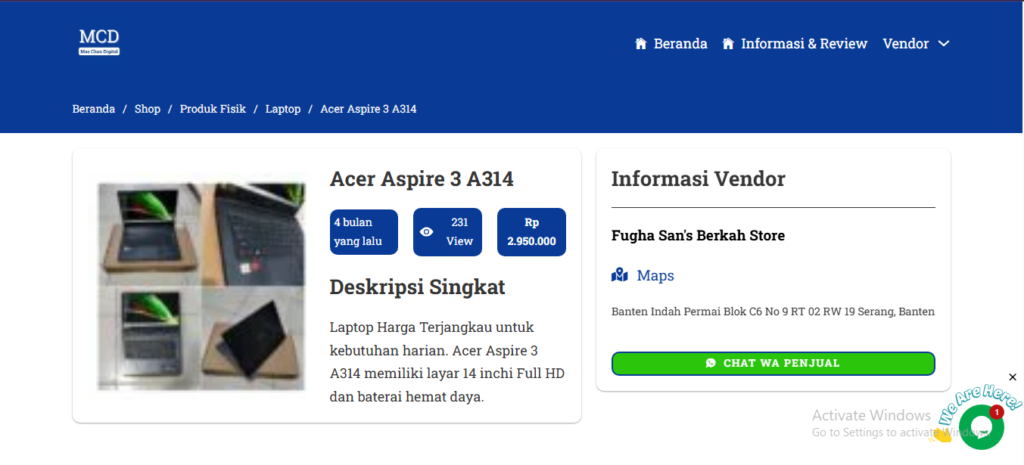Click the Fugha San's Berkah Store name

(x=698, y=235)
